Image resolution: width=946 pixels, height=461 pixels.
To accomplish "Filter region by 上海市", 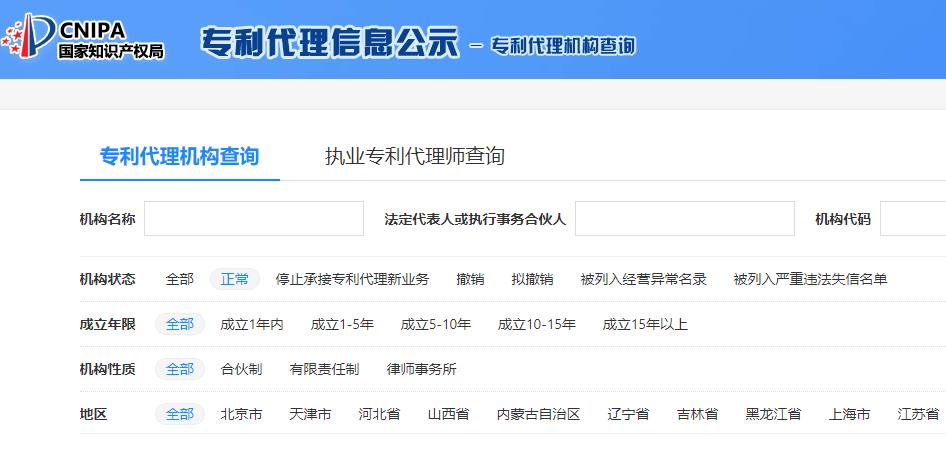I will [849, 415].
